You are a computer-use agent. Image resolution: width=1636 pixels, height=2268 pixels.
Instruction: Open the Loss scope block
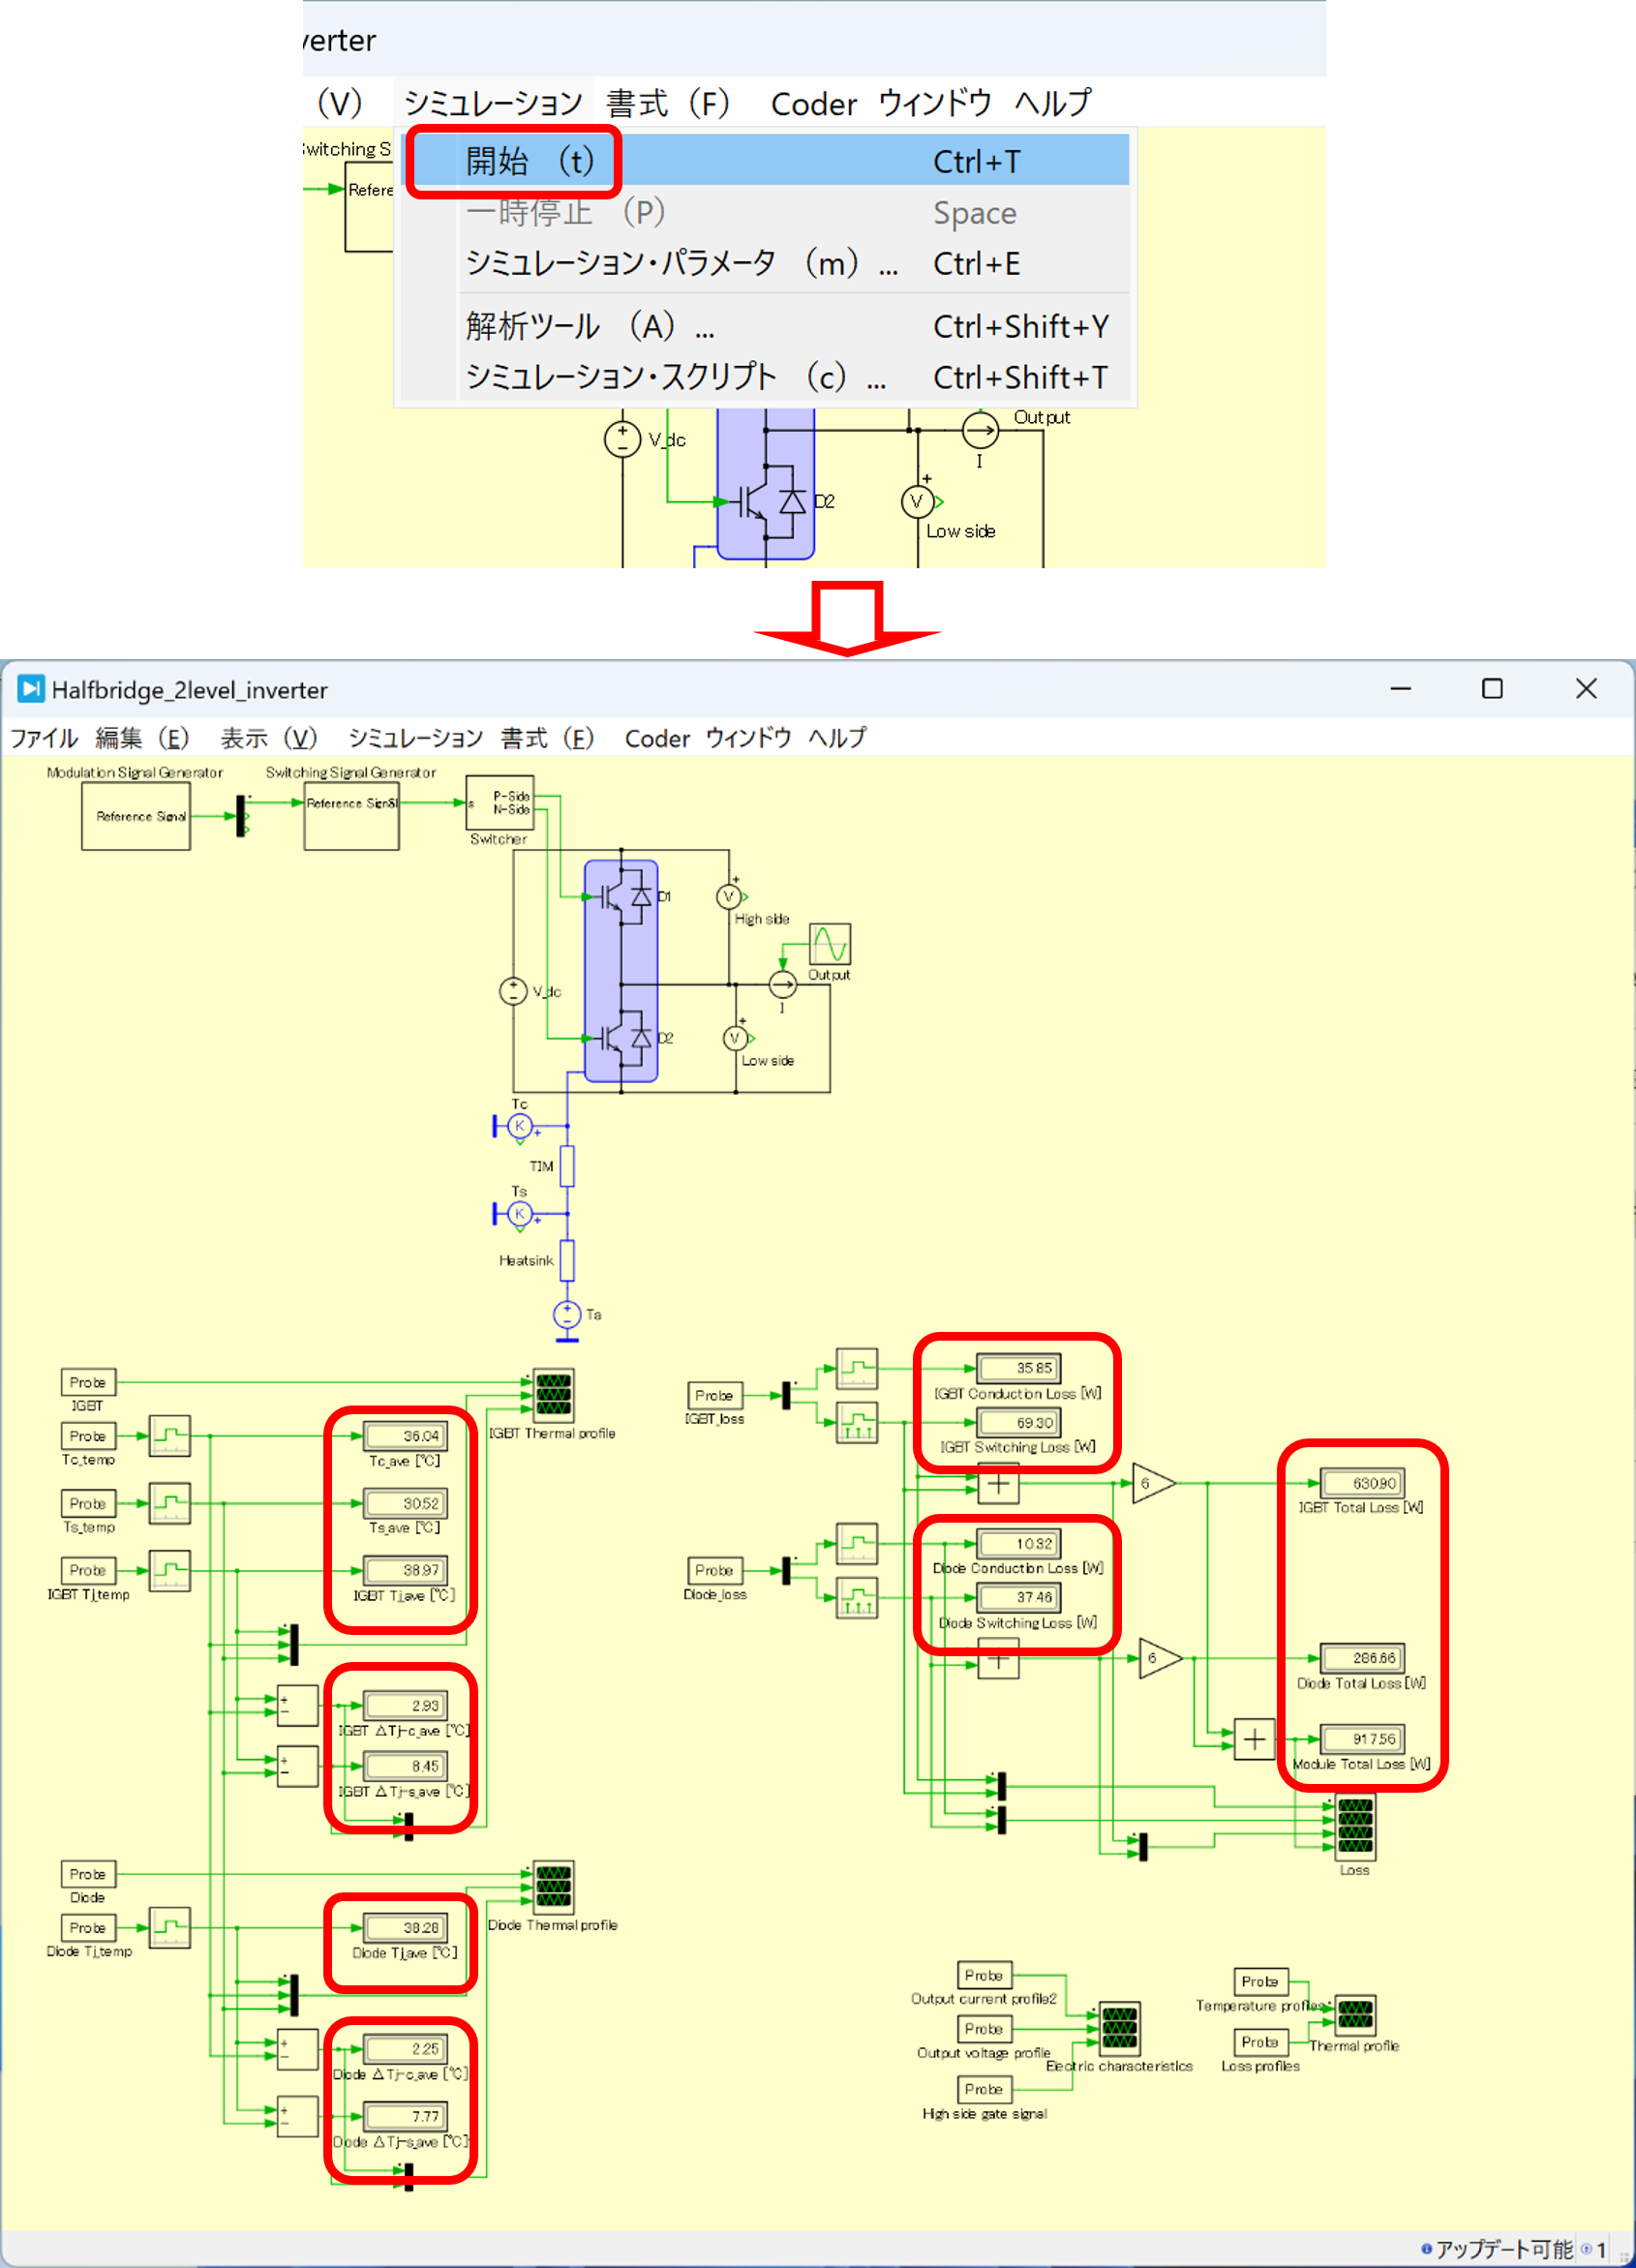1355,1827
